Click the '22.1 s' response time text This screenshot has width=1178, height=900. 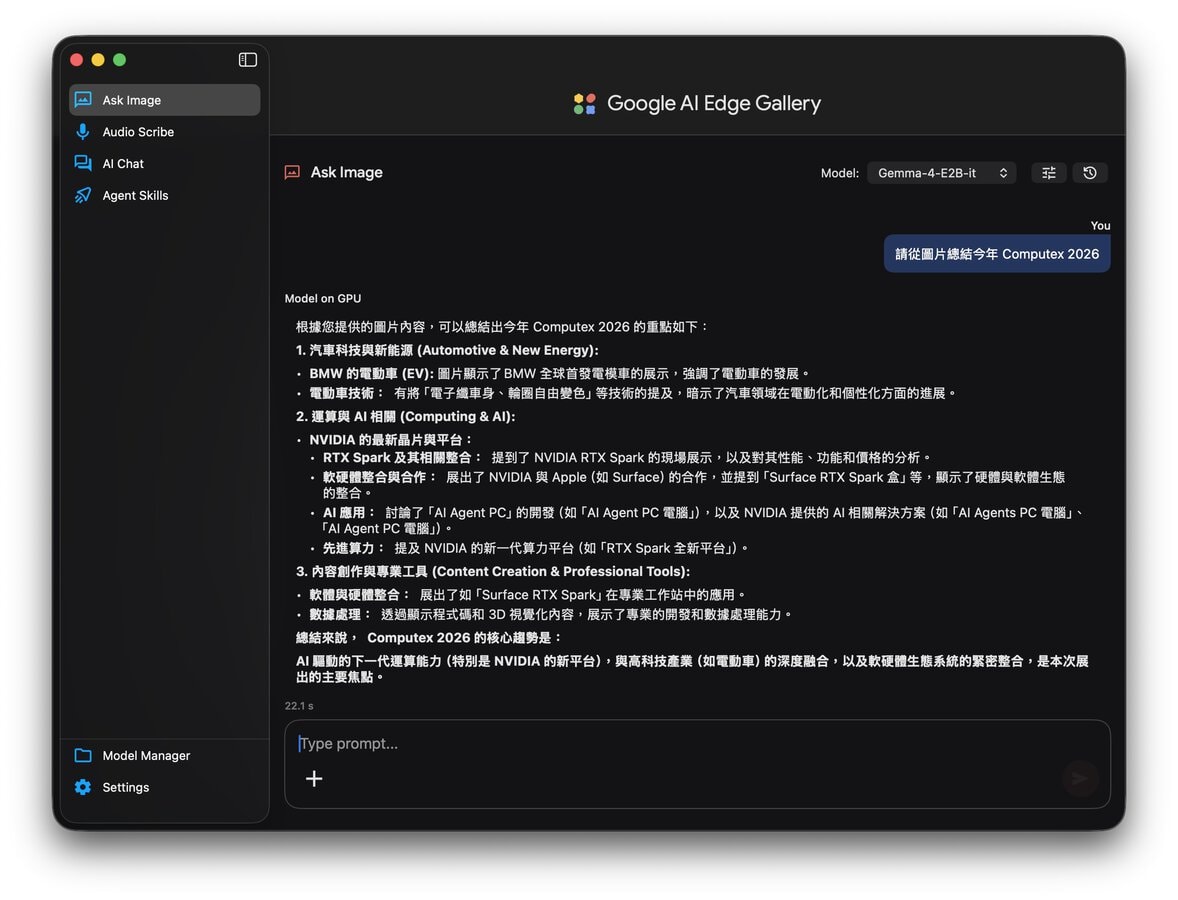(x=299, y=705)
